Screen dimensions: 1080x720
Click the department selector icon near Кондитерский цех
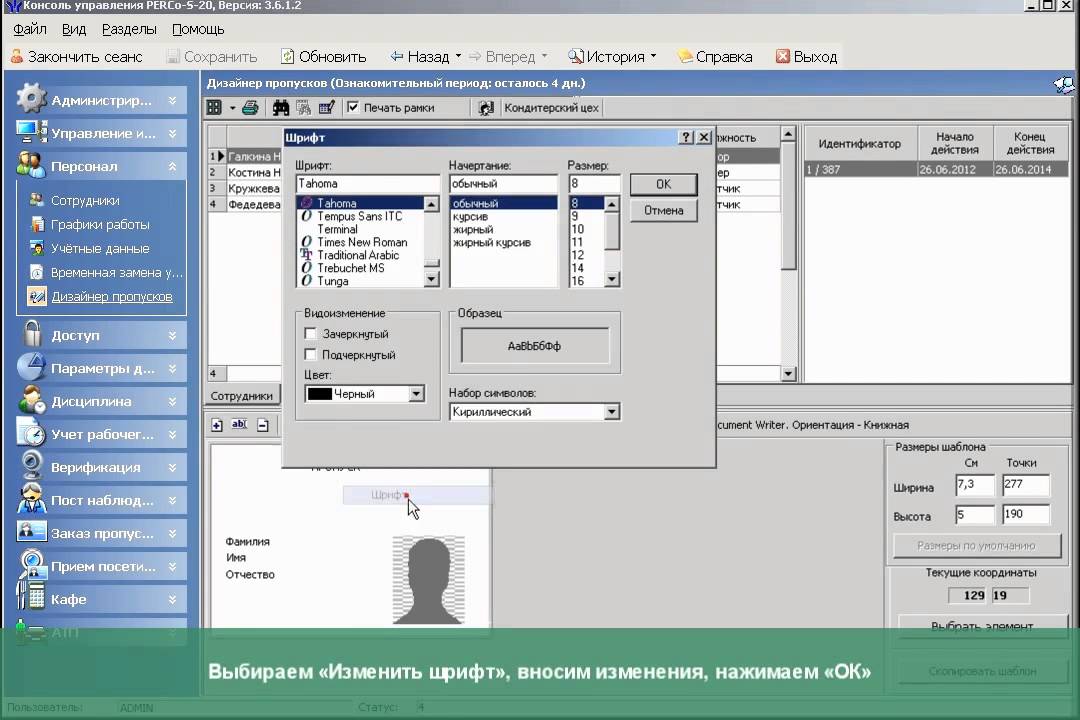point(486,107)
